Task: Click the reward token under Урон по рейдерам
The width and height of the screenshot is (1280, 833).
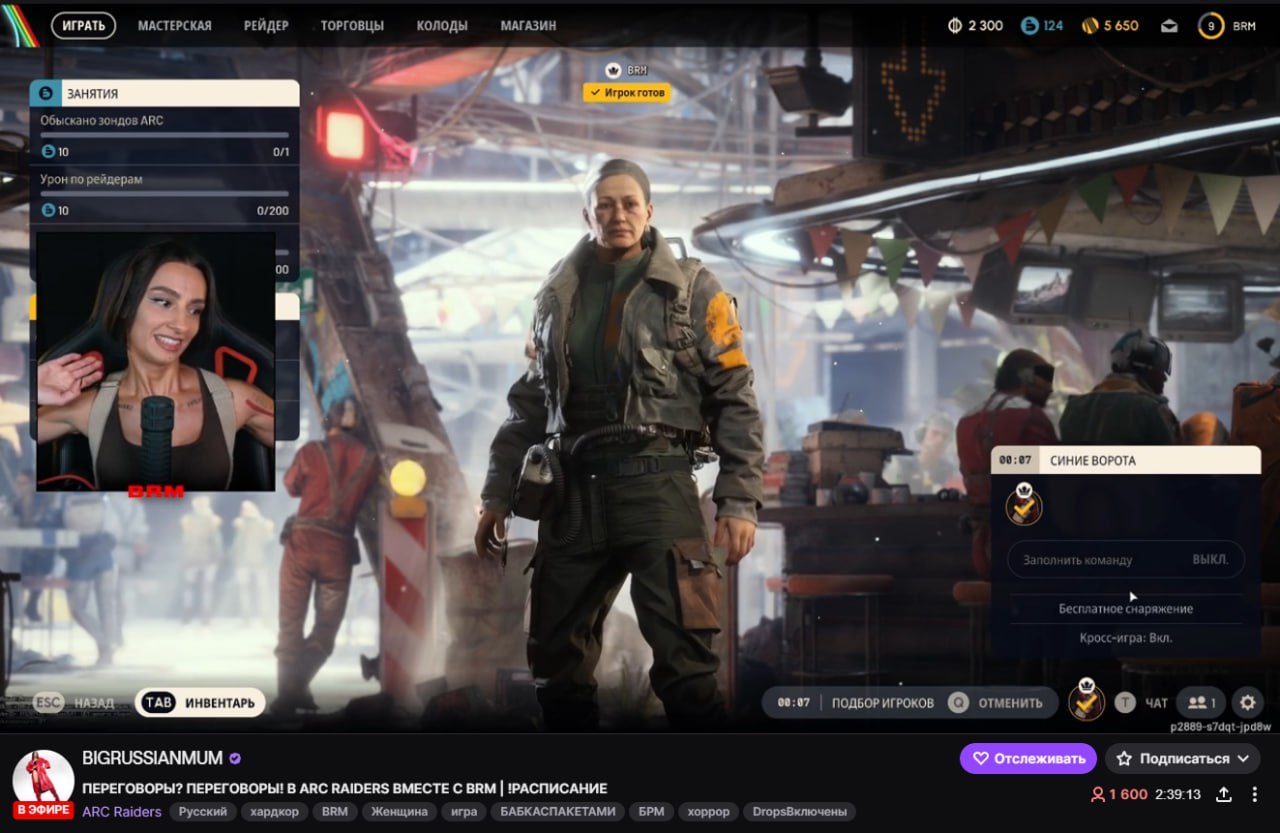Action: click(x=47, y=211)
